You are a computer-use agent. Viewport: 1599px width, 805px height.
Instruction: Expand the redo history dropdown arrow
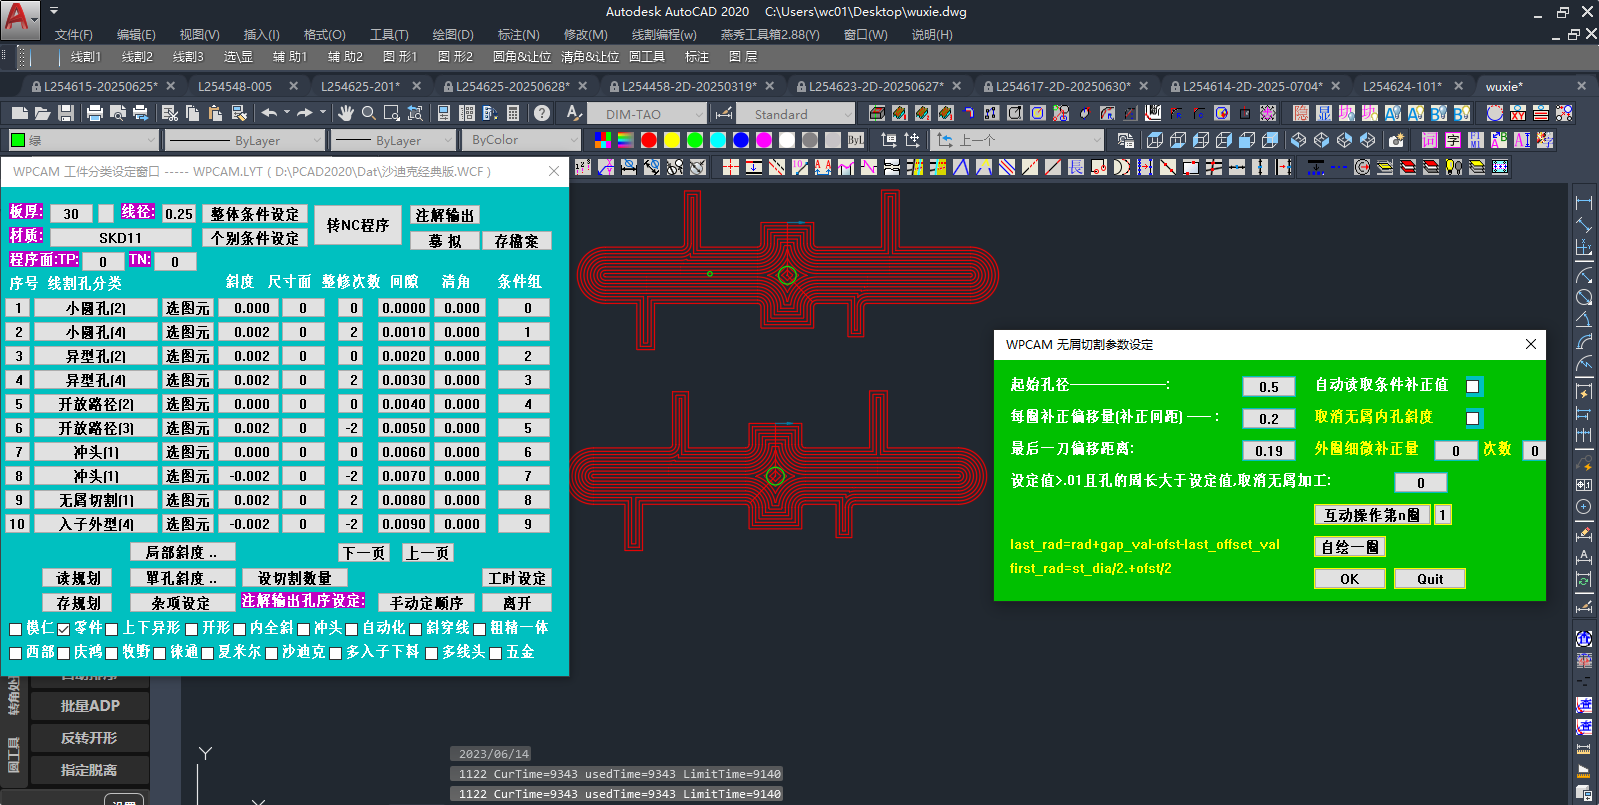[x=323, y=113]
